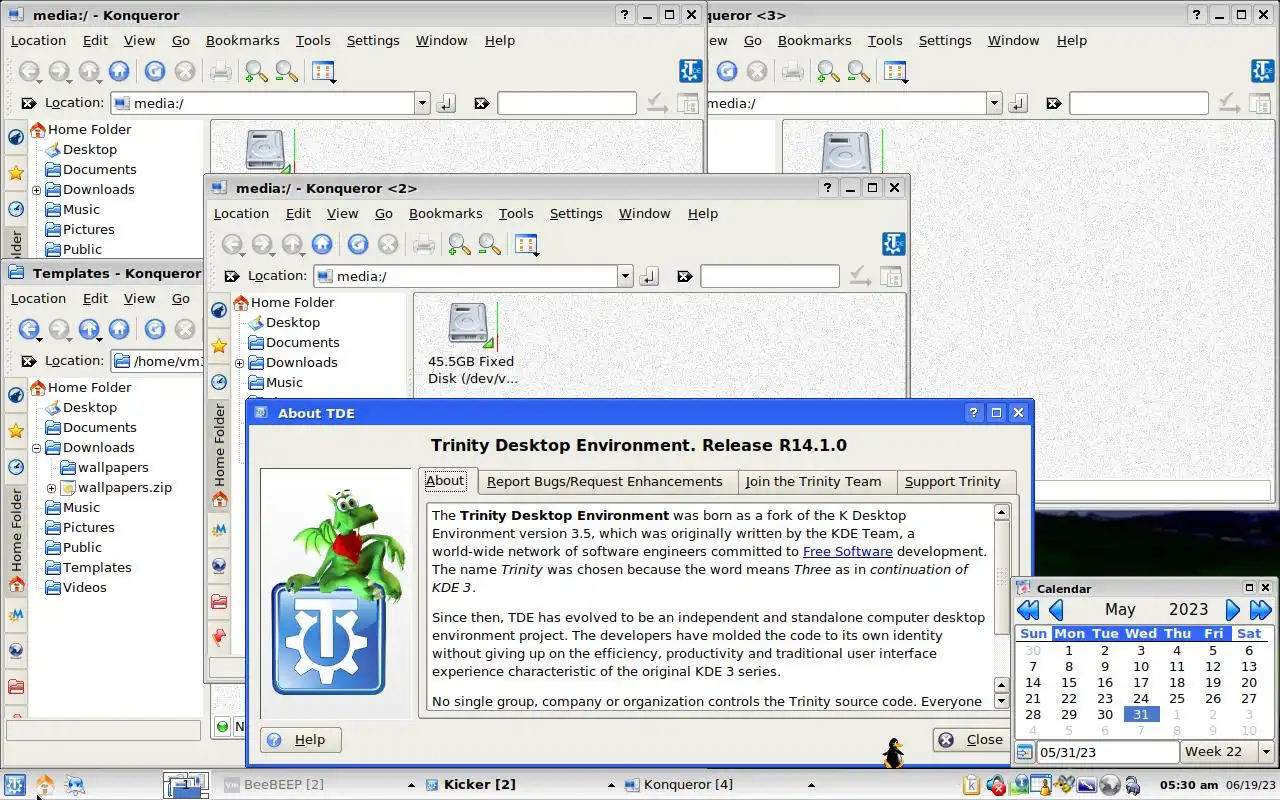Click zoom out magnifier in Konqueror <2>
The image size is (1280, 800).
tap(489, 244)
